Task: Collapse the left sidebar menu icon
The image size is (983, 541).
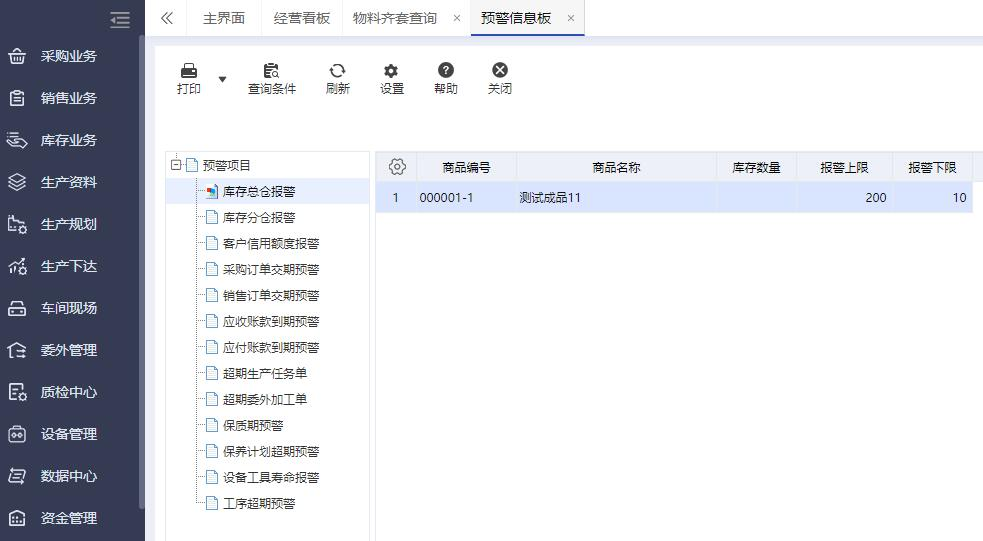Action: (120, 19)
